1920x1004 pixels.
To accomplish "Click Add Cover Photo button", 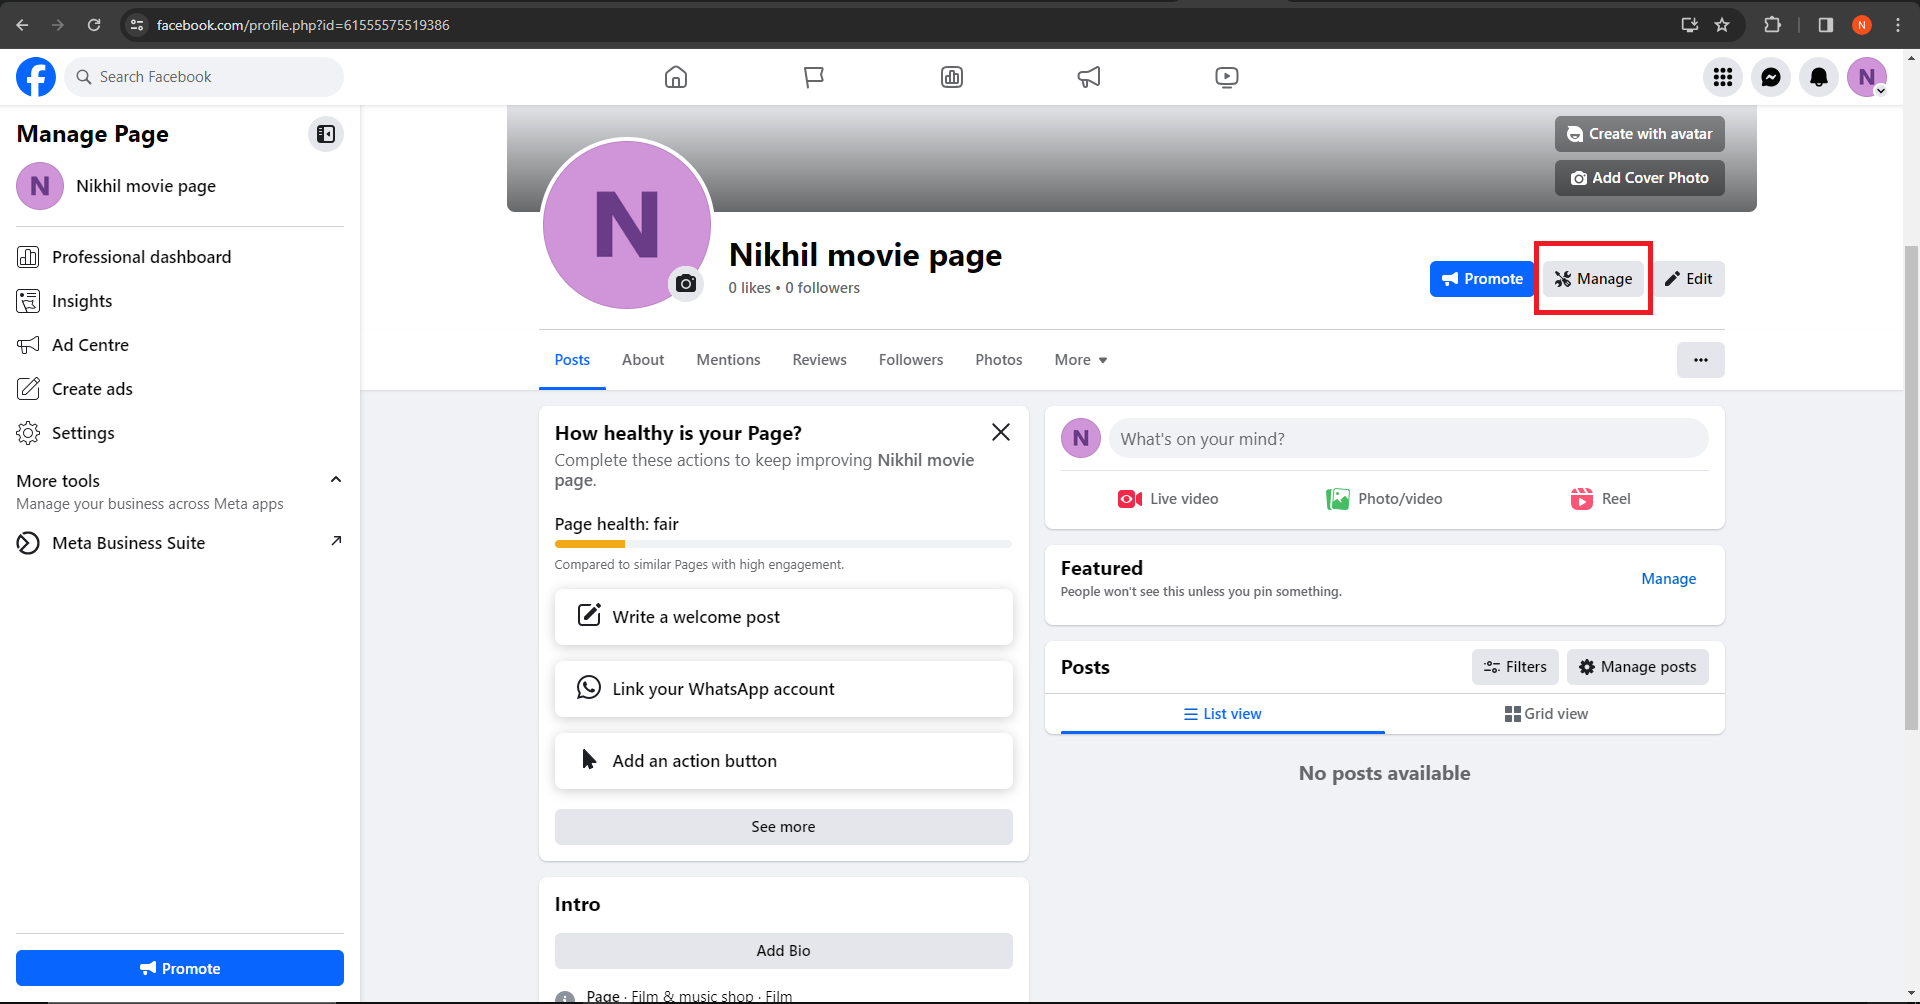I will click(1640, 178).
